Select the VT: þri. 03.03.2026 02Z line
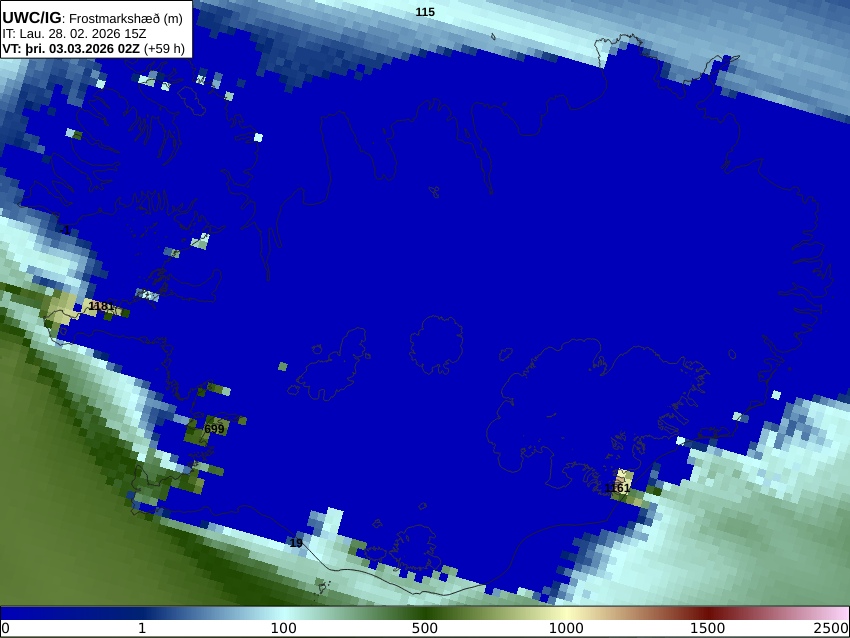The image size is (850, 638). [x=93, y=49]
